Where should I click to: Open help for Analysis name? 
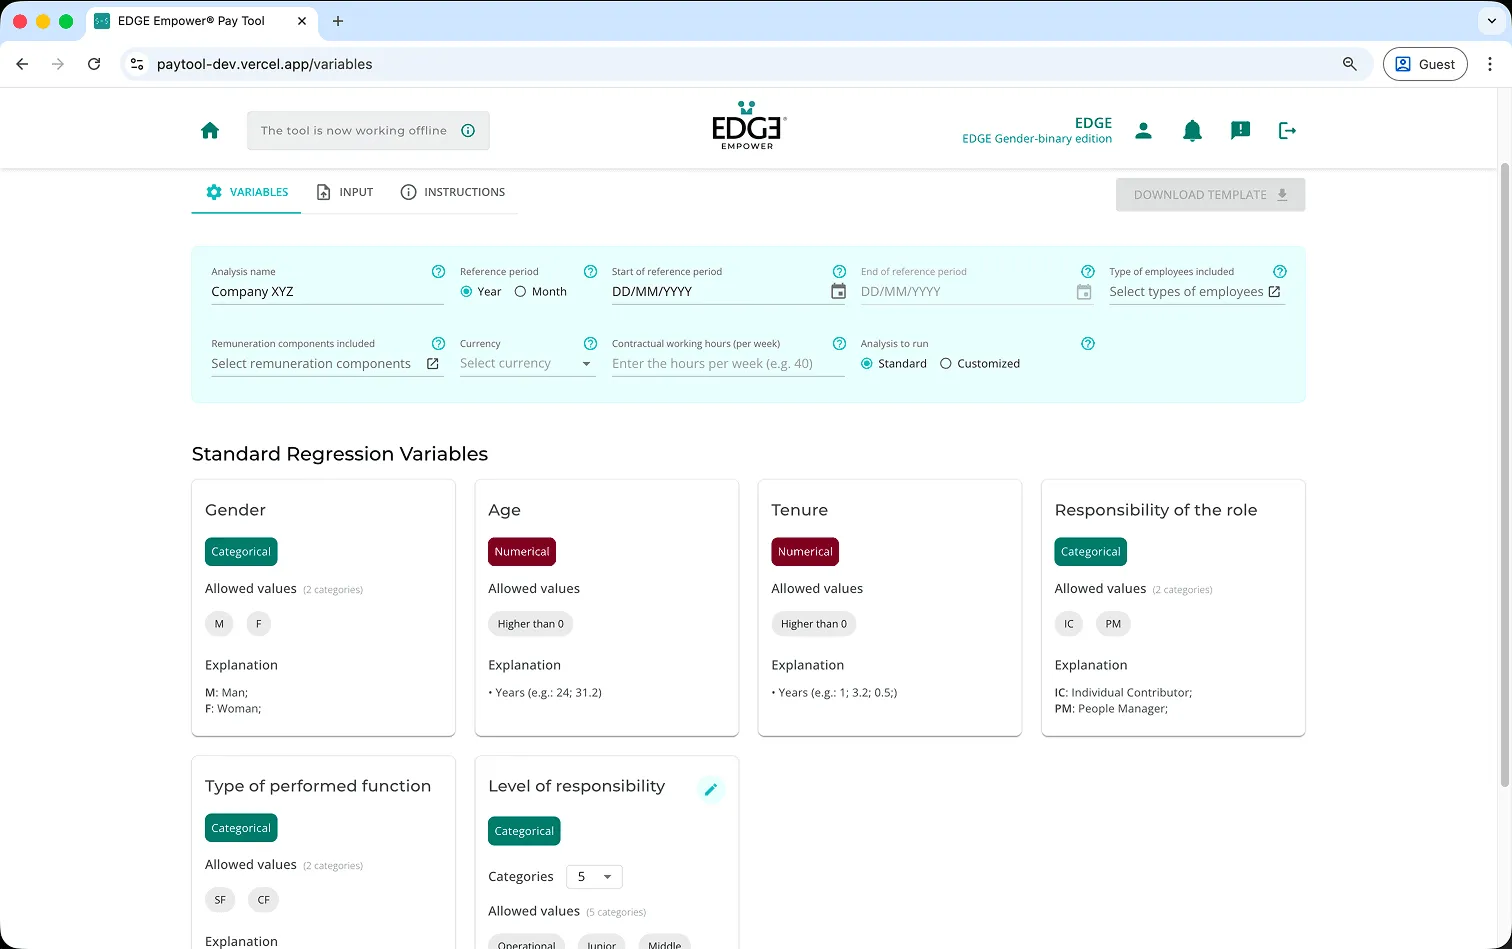[x=438, y=271]
